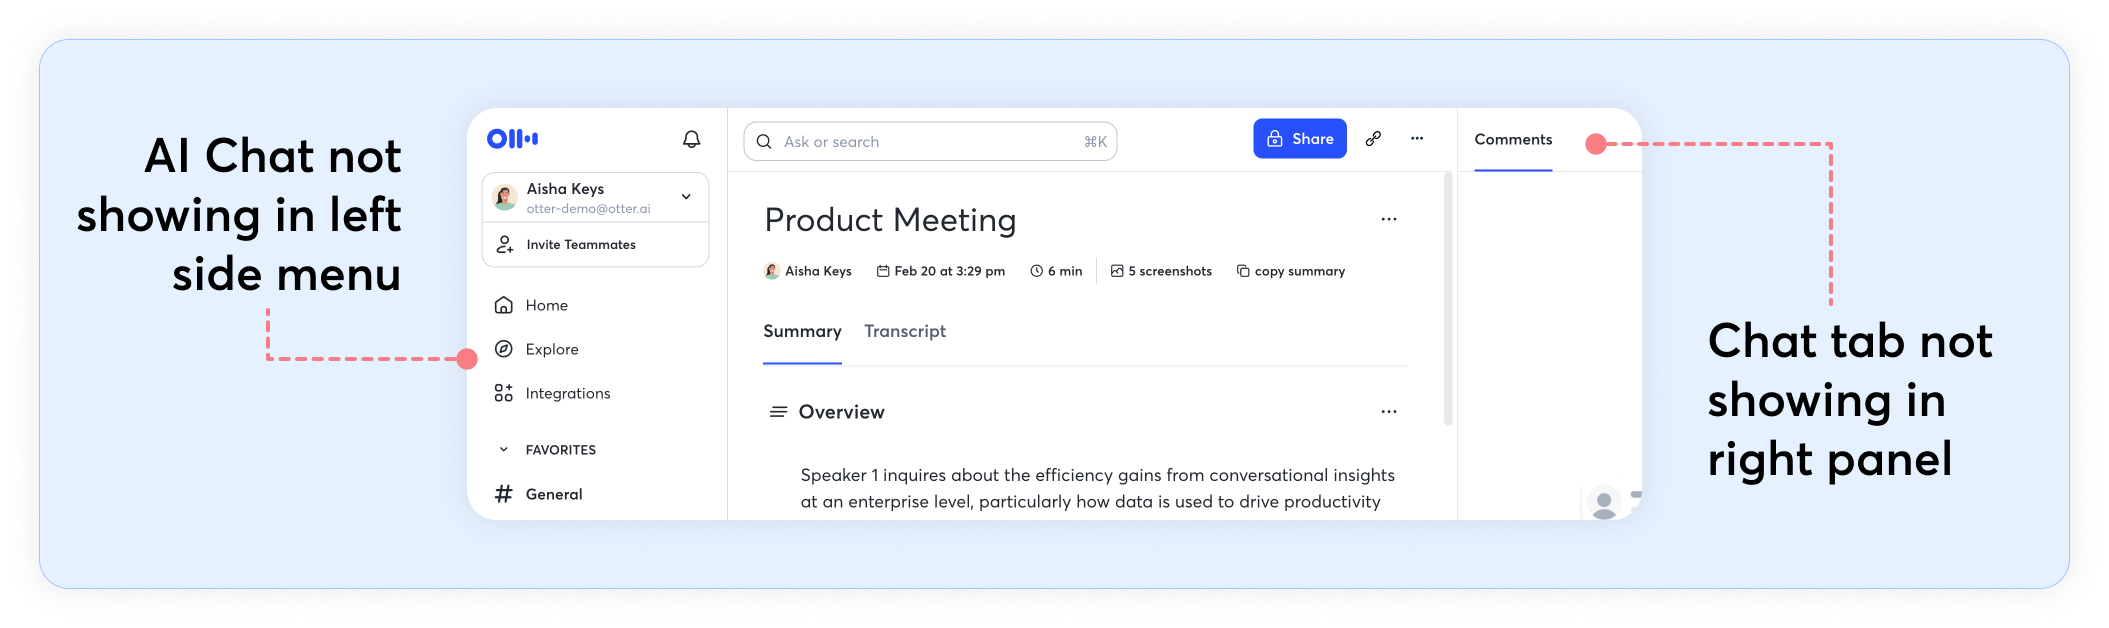Open three-dot menu for Overview section
Image resolution: width=2109 pixels, height=628 pixels.
pos(1389,412)
